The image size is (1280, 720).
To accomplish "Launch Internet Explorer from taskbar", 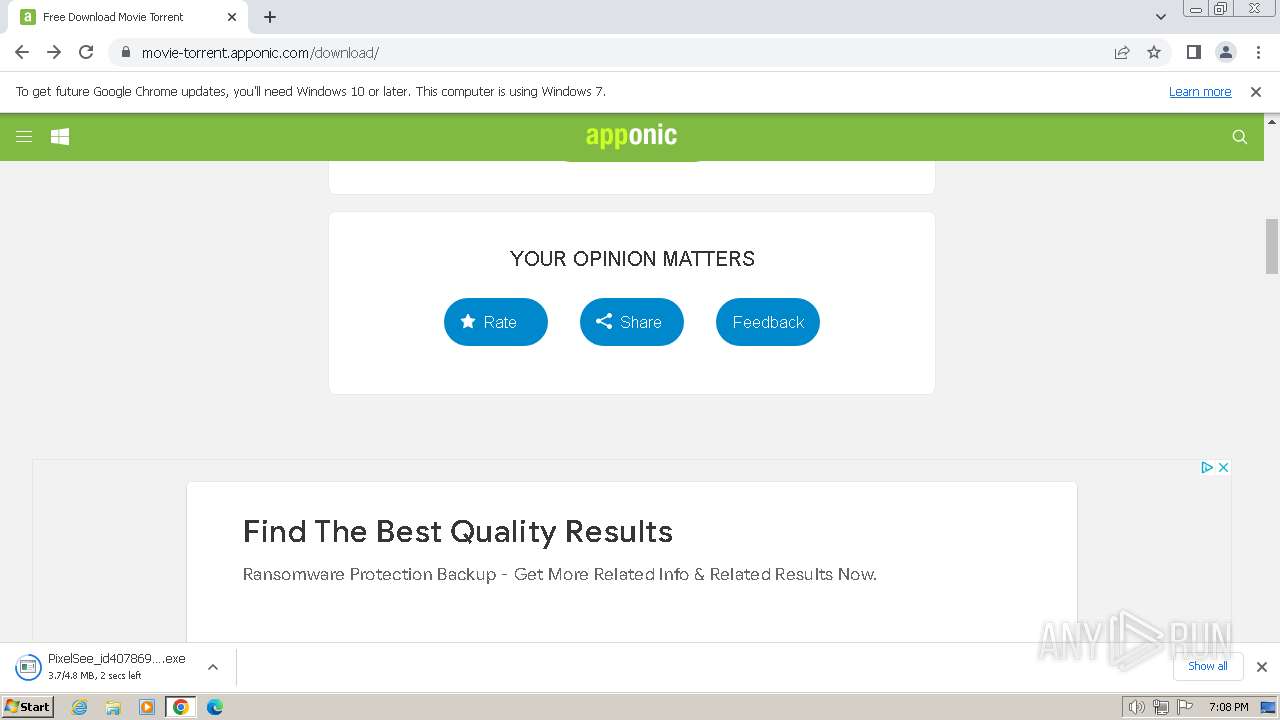I will tap(80, 707).
